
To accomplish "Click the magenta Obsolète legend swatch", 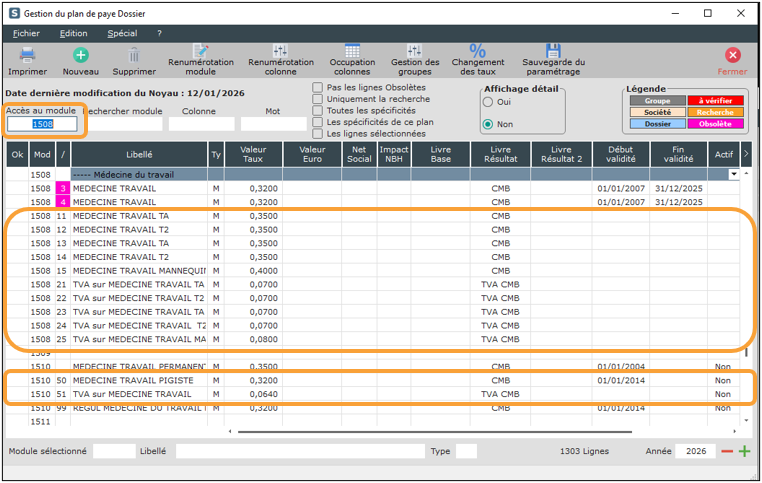I will [715, 124].
